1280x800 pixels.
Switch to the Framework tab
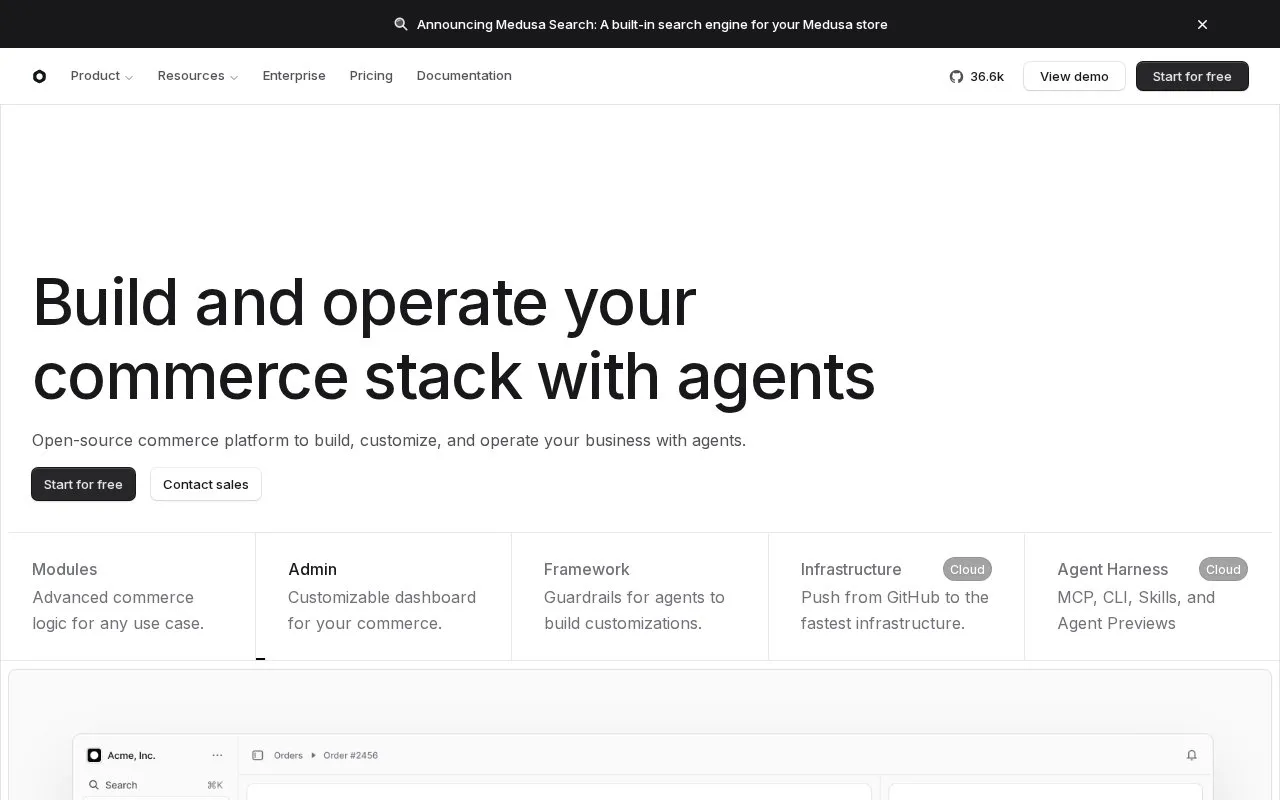tap(640, 596)
